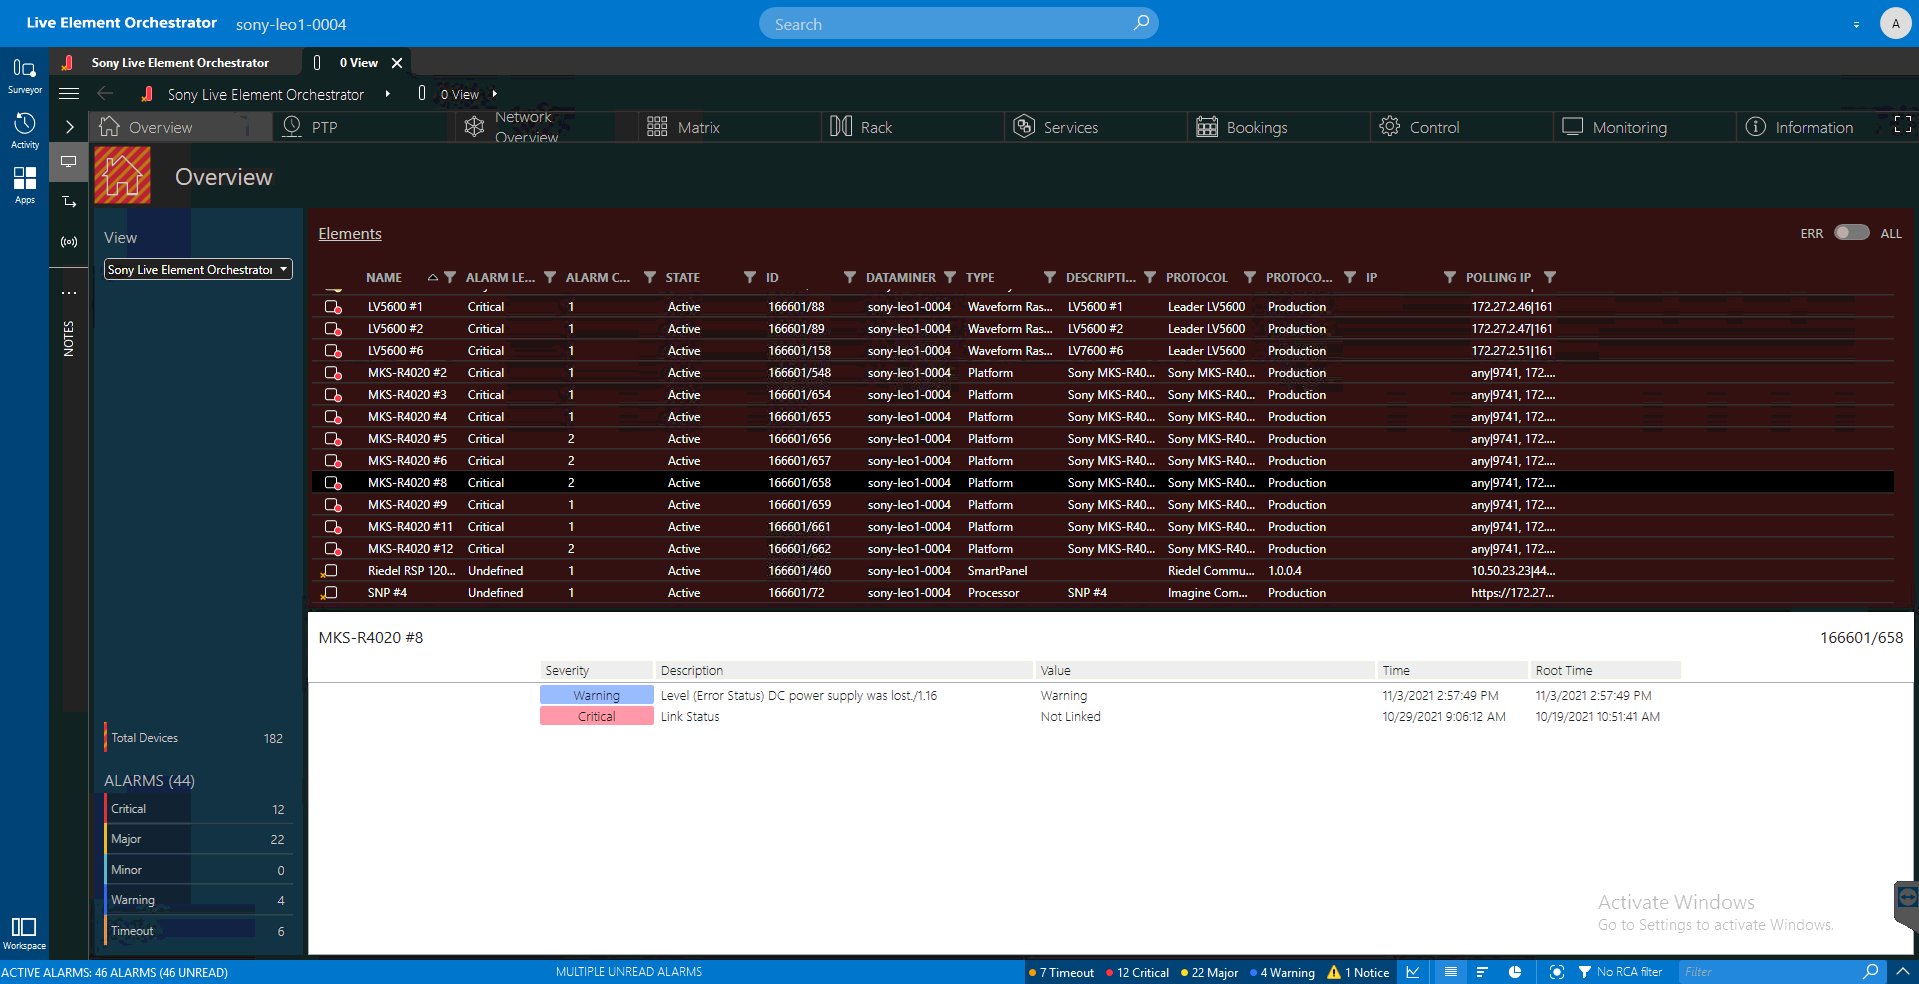1919x984 pixels.
Task: Expand the side panel with the chevron
Action: click(x=69, y=127)
